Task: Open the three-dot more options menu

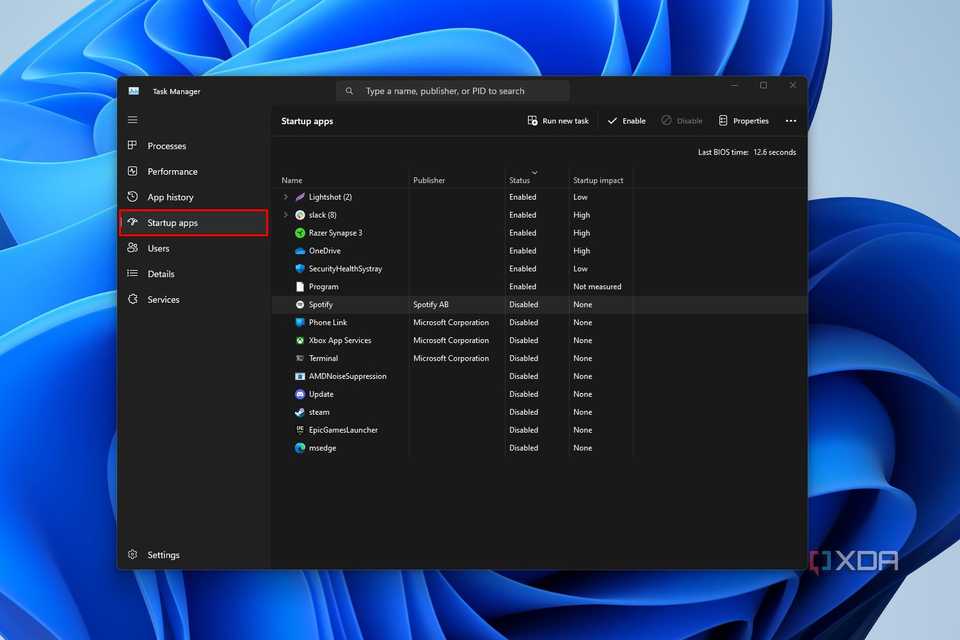Action: tap(791, 121)
